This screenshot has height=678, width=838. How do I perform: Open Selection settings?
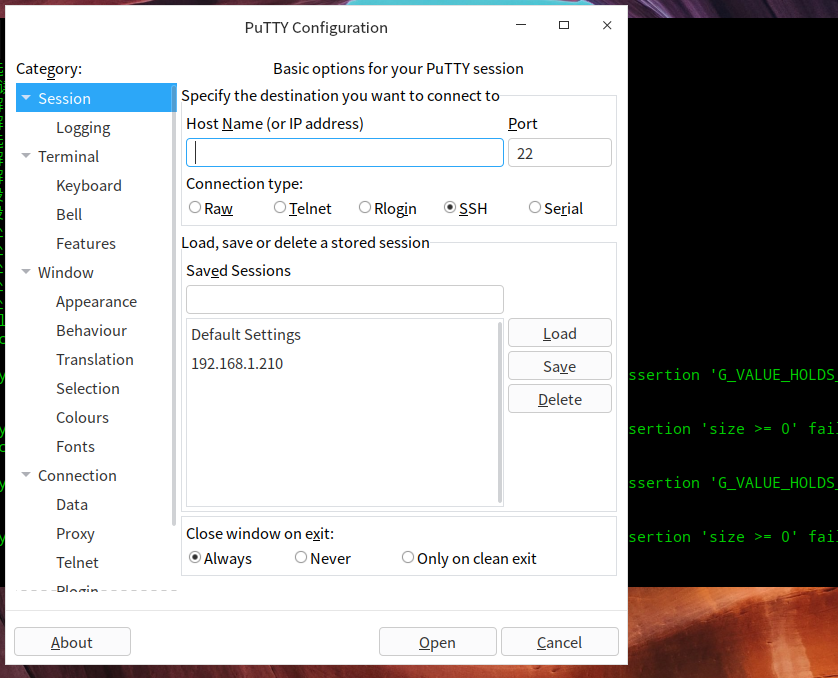pos(88,388)
